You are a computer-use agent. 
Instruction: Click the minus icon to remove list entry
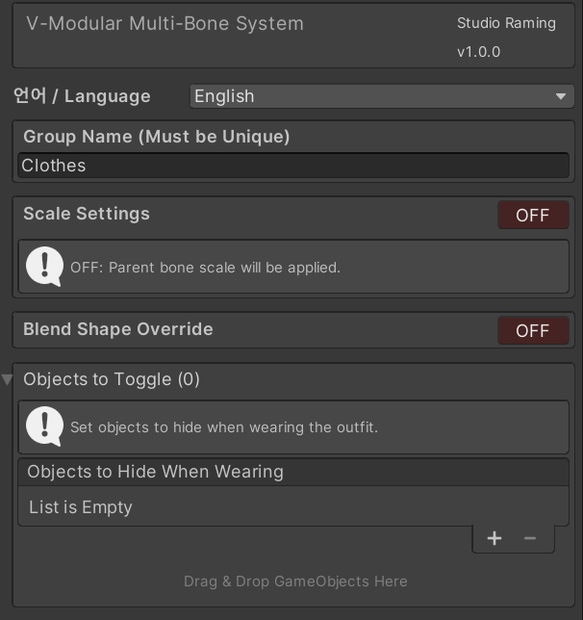[530, 538]
